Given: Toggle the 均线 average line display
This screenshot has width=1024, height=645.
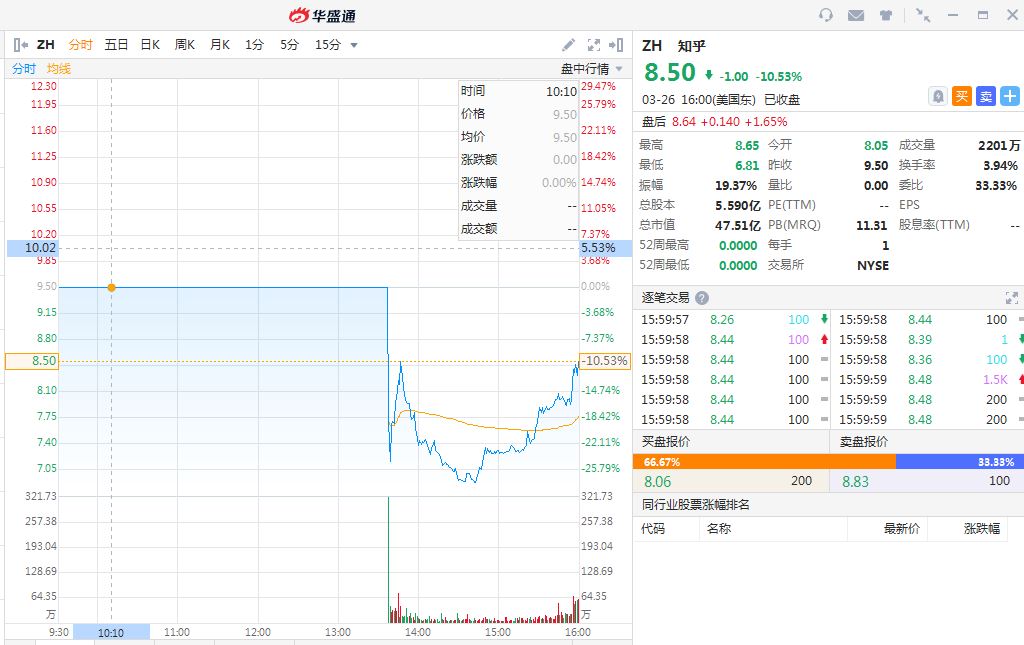Looking at the screenshot, I should tap(59, 69).
